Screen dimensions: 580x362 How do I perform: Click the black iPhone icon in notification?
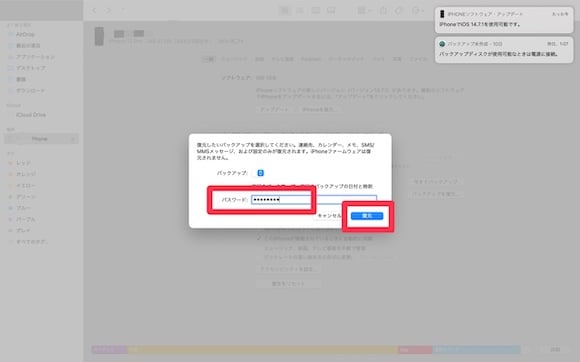pyautogui.click(x=442, y=14)
